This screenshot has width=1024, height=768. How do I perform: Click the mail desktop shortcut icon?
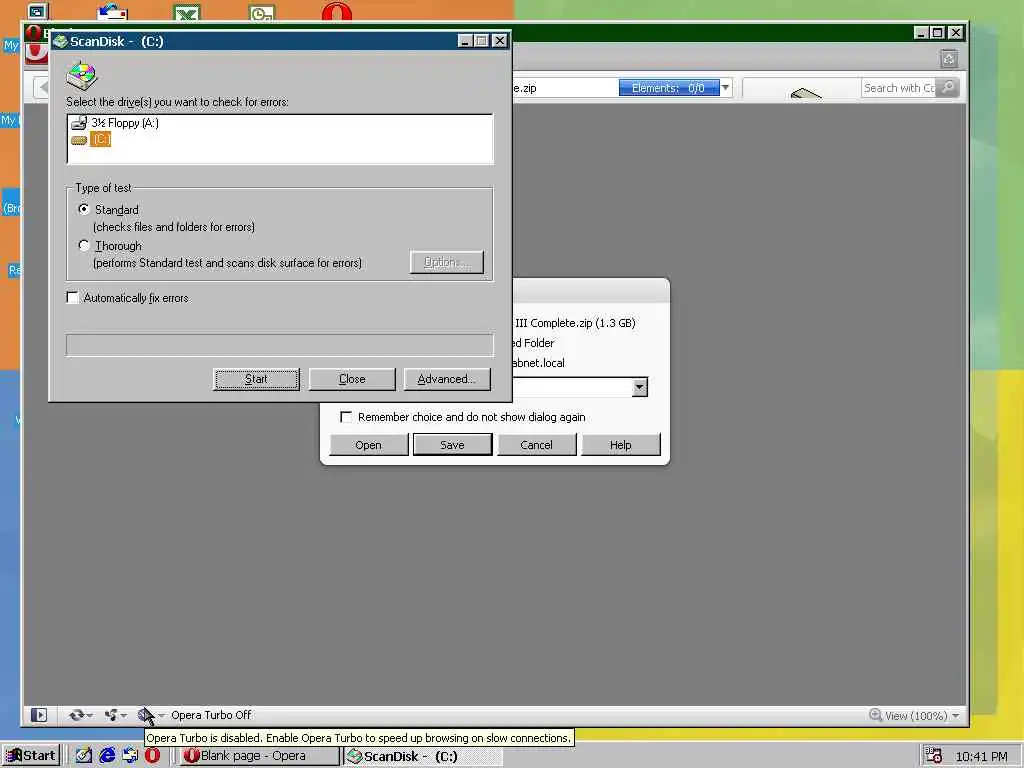click(x=112, y=11)
